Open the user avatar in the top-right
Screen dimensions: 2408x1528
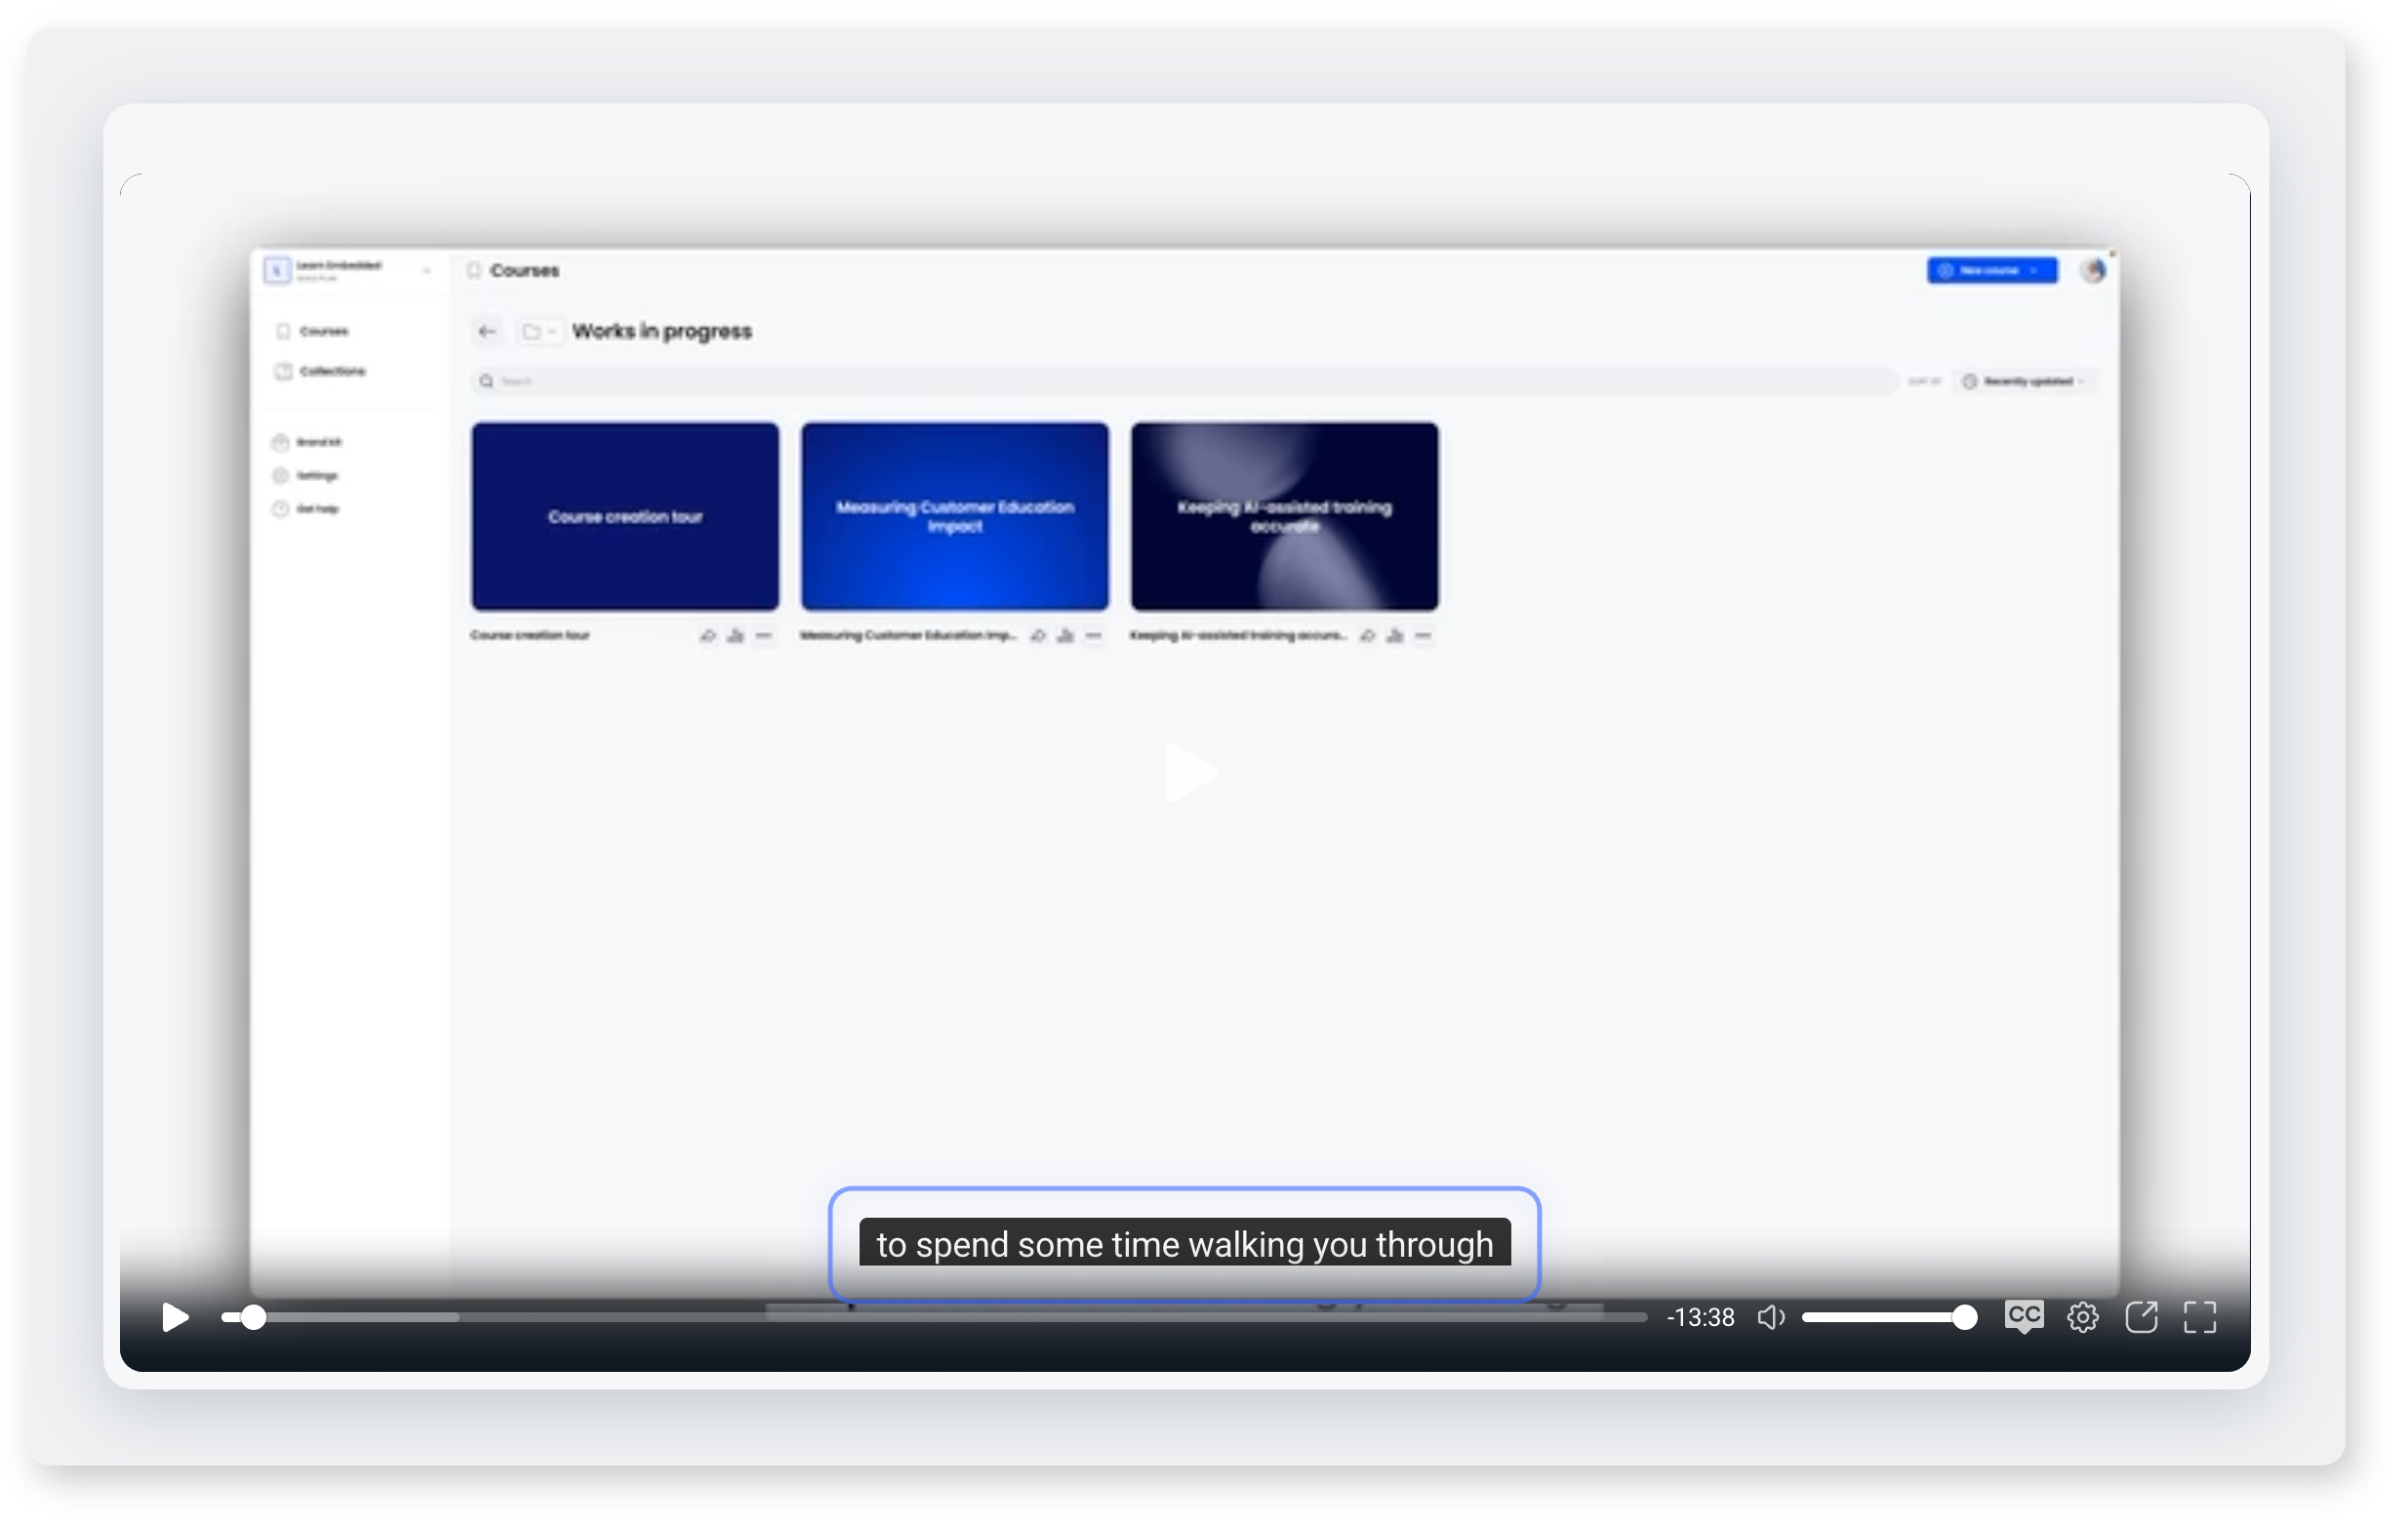coord(2093,270)
